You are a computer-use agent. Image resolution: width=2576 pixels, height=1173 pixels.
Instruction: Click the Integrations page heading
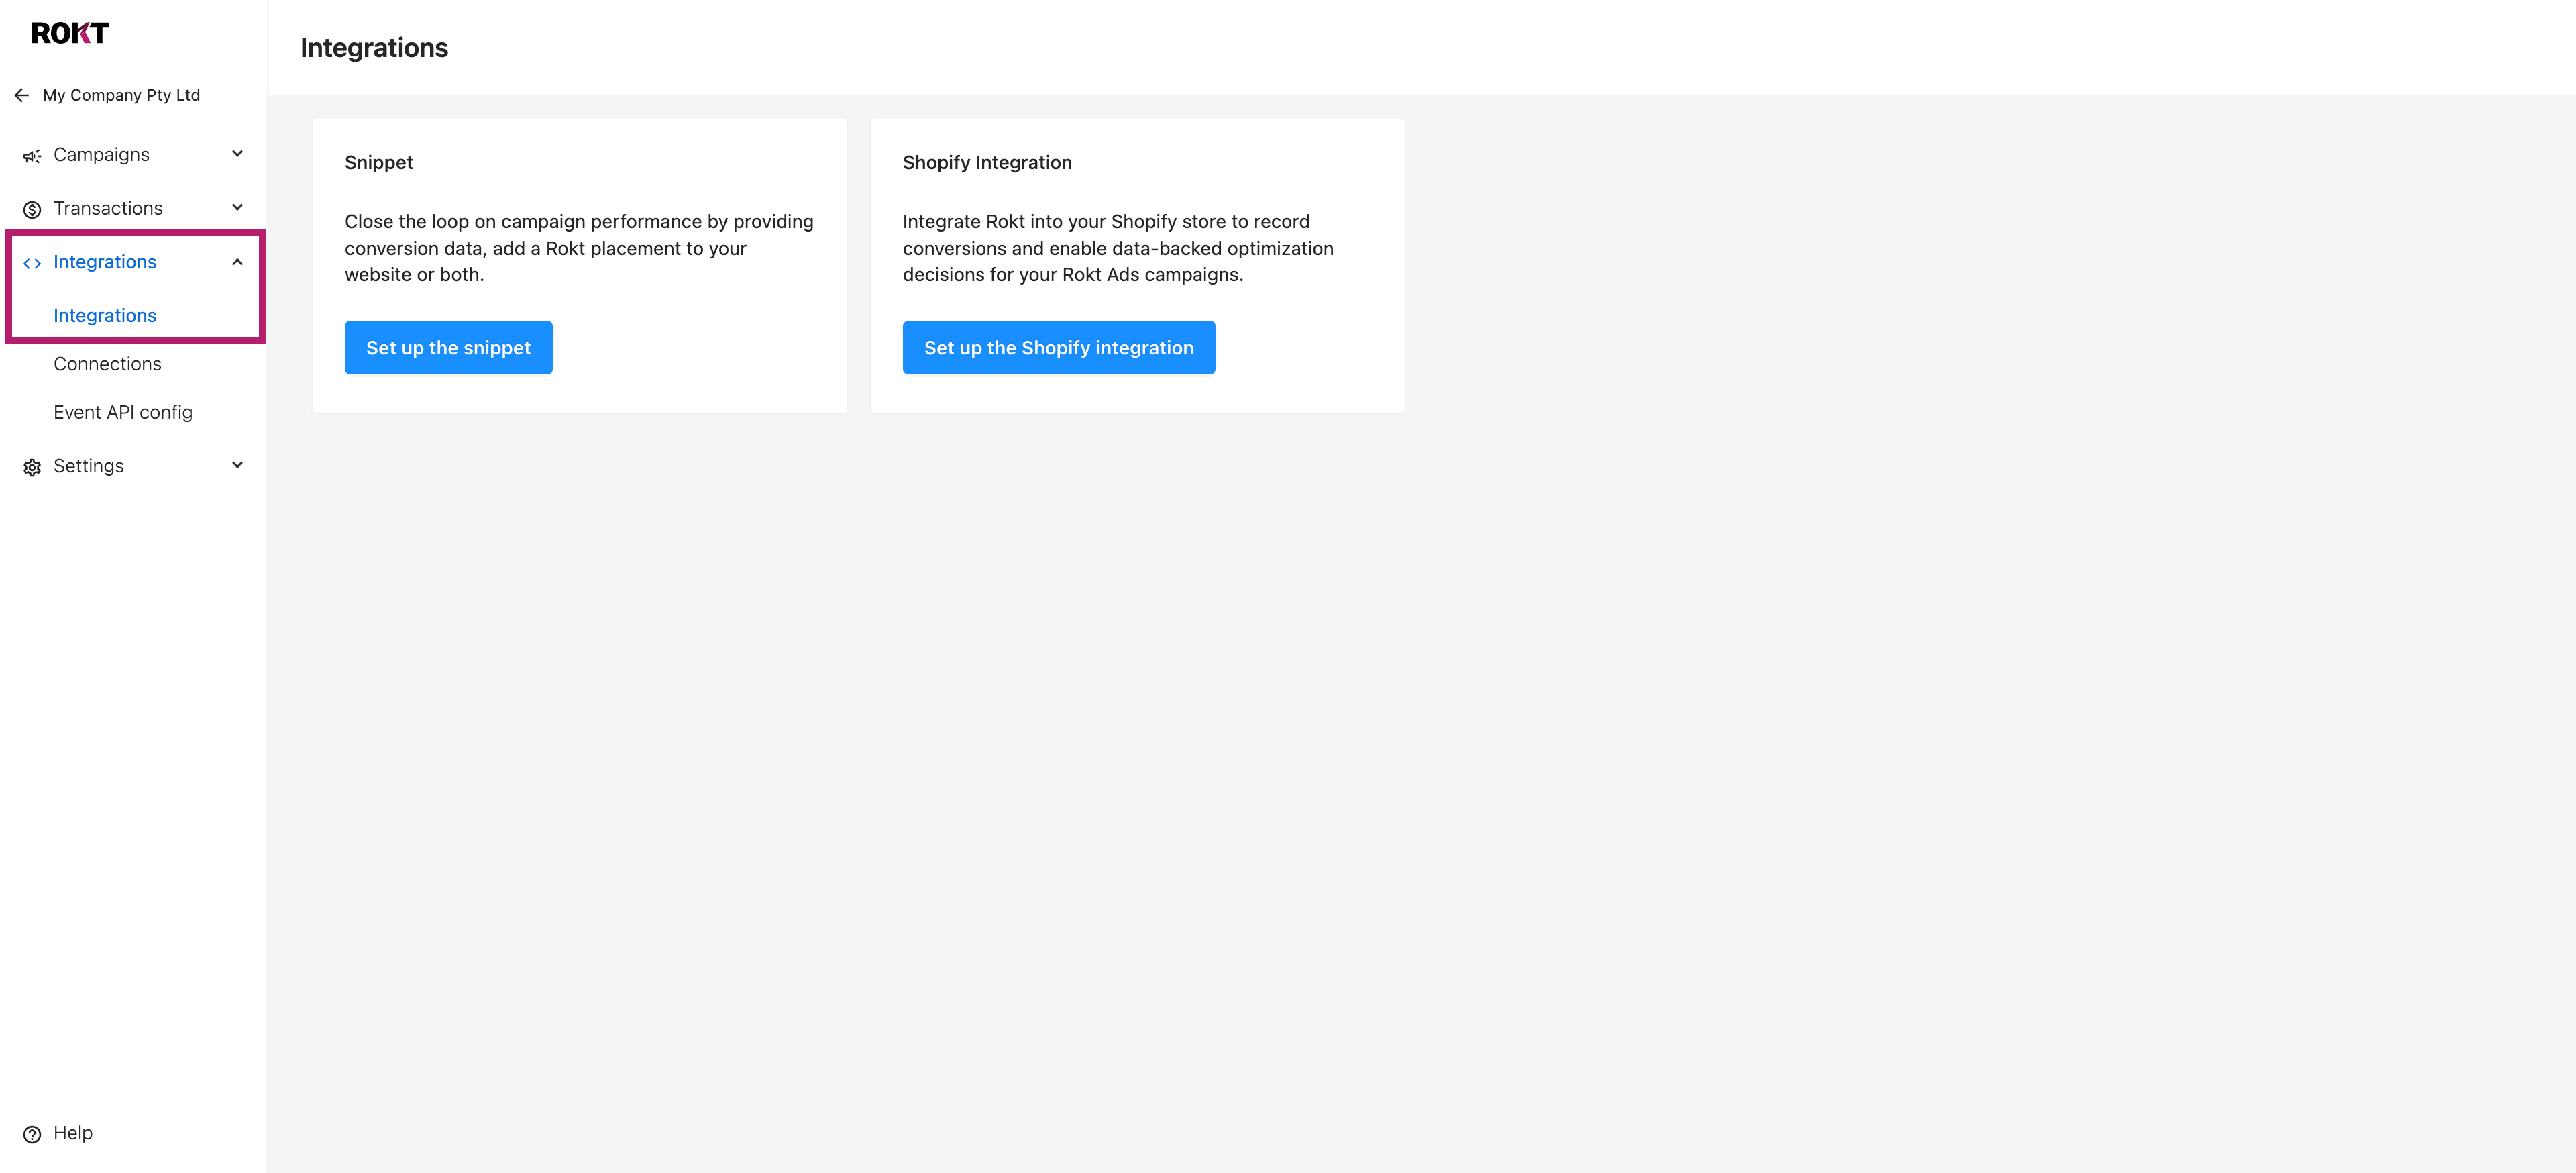(374, 48)
